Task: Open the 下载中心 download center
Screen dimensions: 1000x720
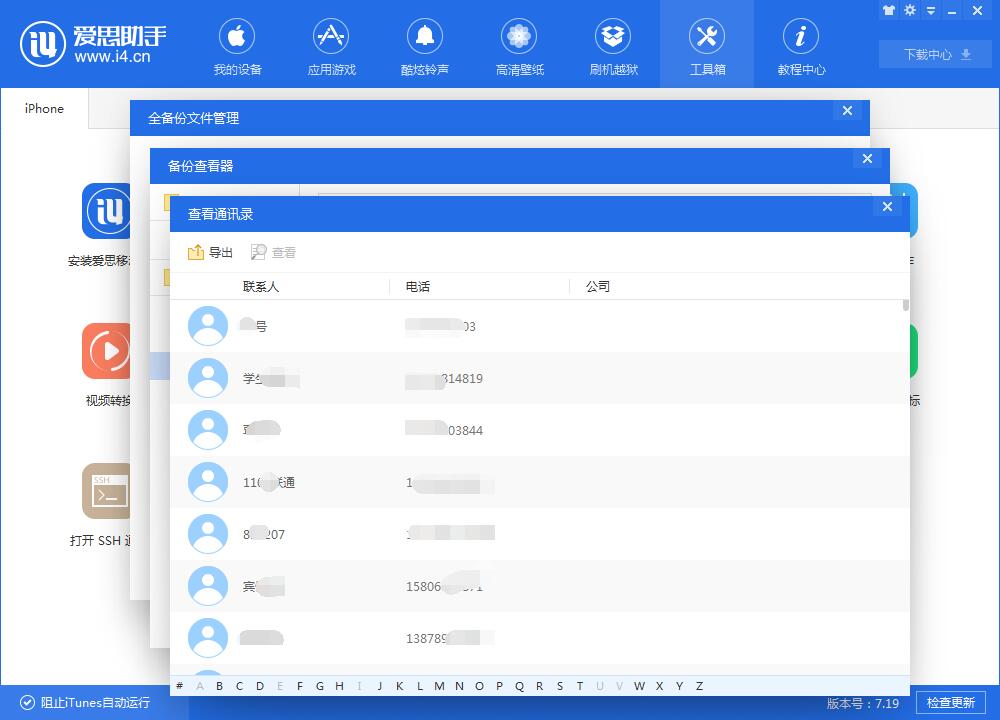Action: (x=936, y=54)
